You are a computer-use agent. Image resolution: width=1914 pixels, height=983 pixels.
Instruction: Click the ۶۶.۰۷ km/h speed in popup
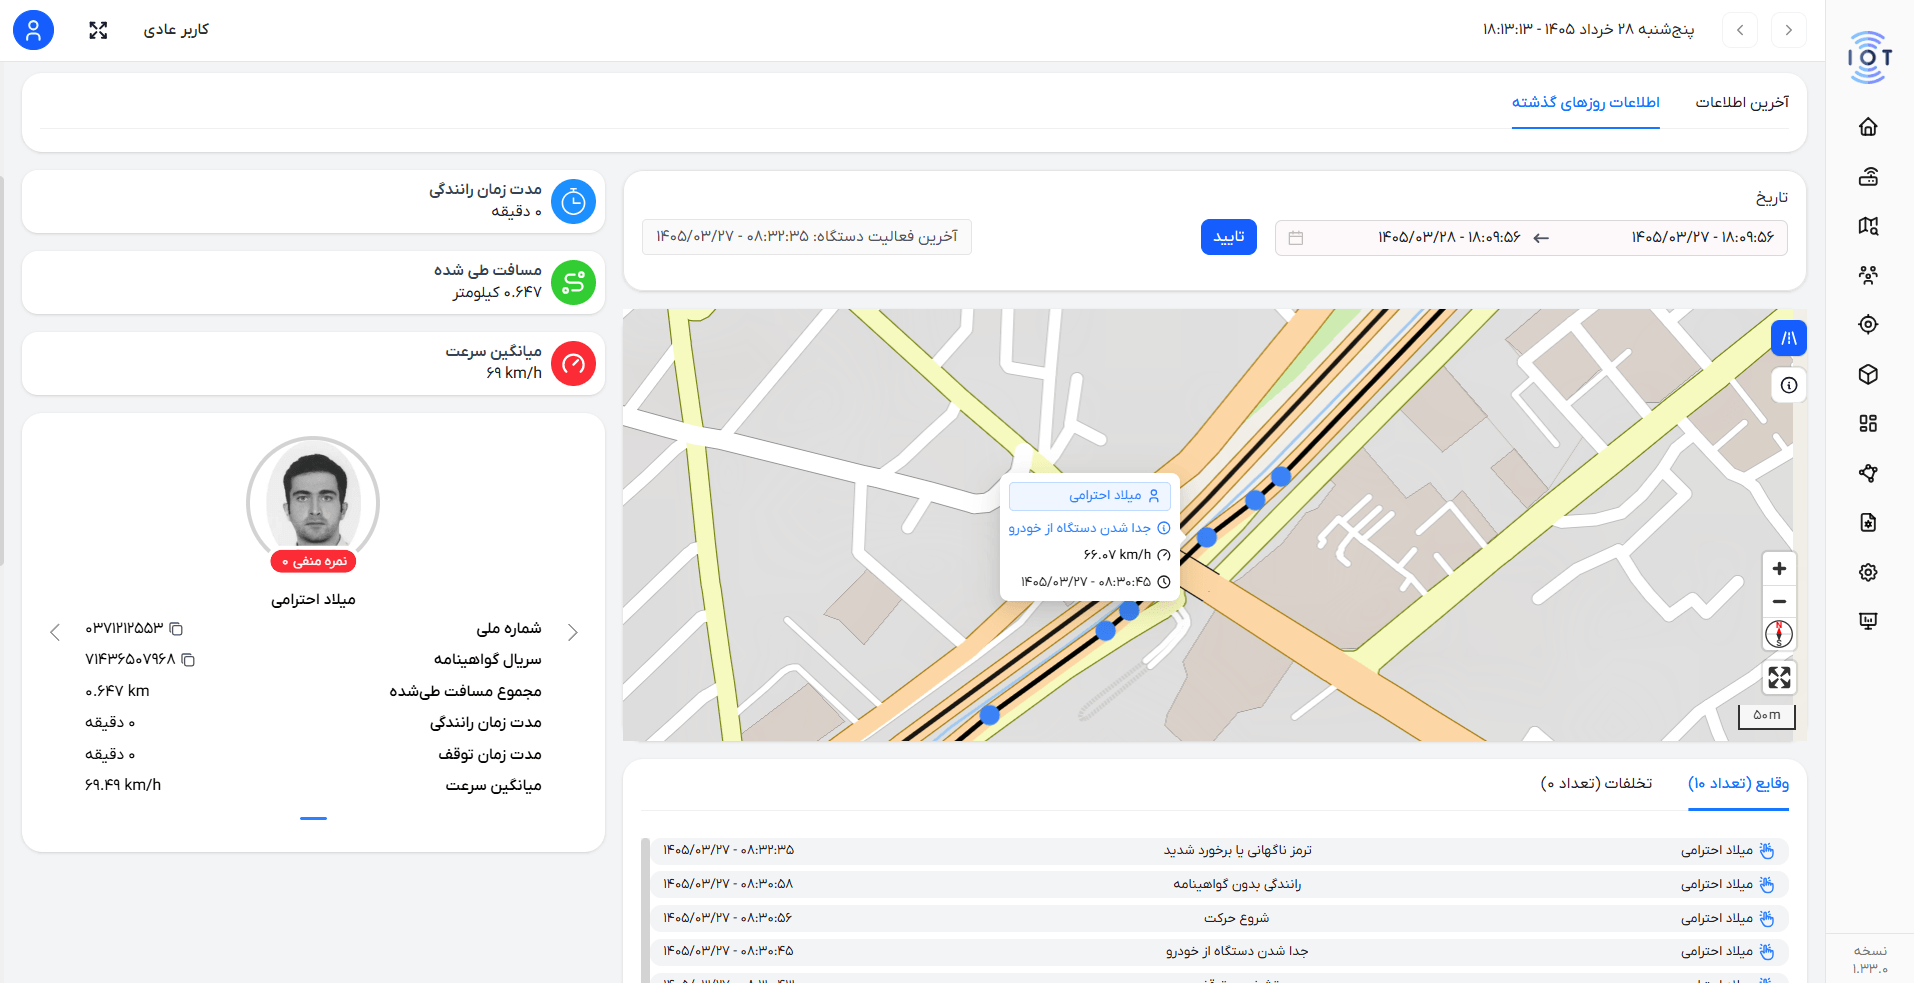click(x=1117, y=555)
